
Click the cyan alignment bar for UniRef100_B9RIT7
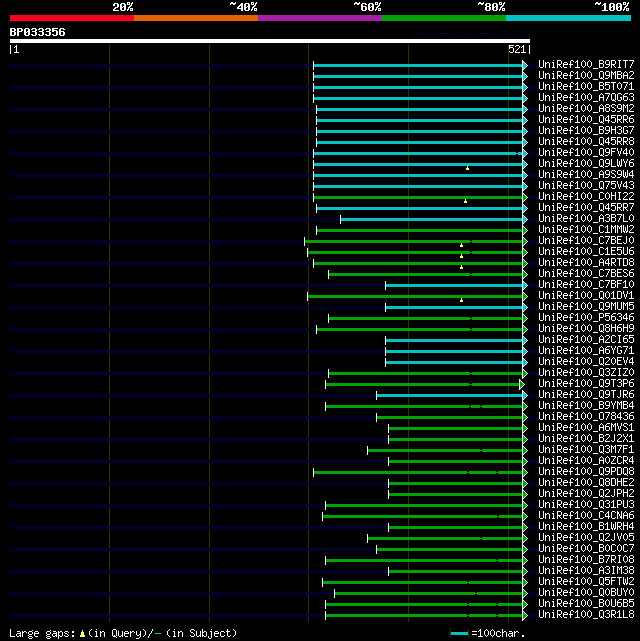pos(418,65)
